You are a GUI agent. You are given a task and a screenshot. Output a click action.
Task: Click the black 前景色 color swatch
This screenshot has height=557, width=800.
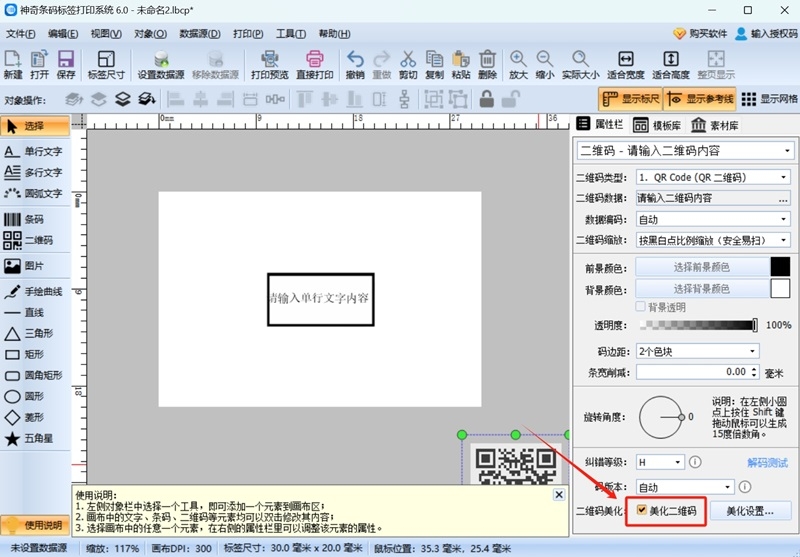click(780, 267)
